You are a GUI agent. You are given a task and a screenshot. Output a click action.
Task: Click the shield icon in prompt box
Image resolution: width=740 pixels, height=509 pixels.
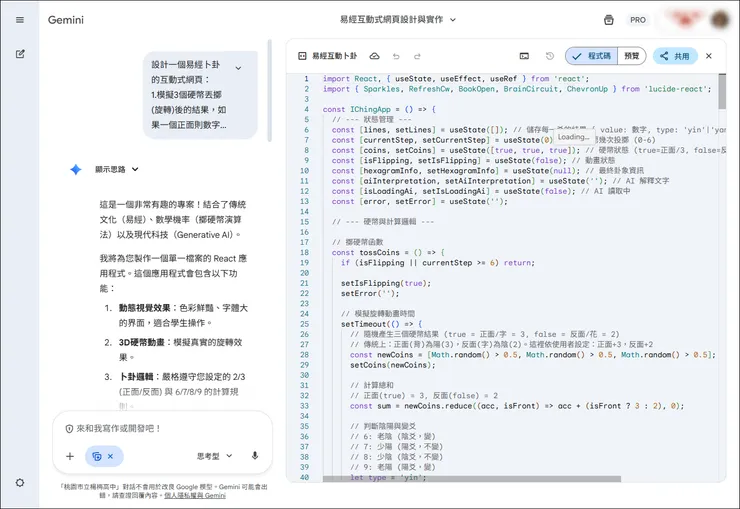coord(69,429)
